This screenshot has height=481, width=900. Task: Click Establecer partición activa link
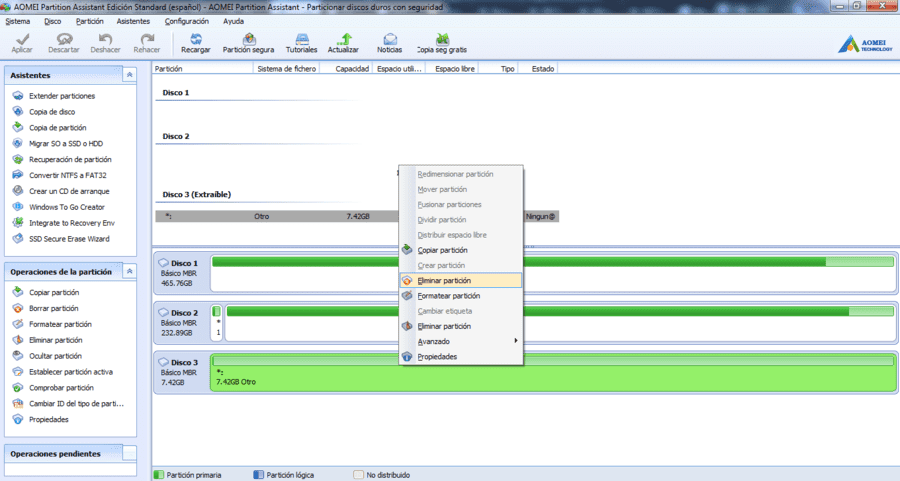71,372
